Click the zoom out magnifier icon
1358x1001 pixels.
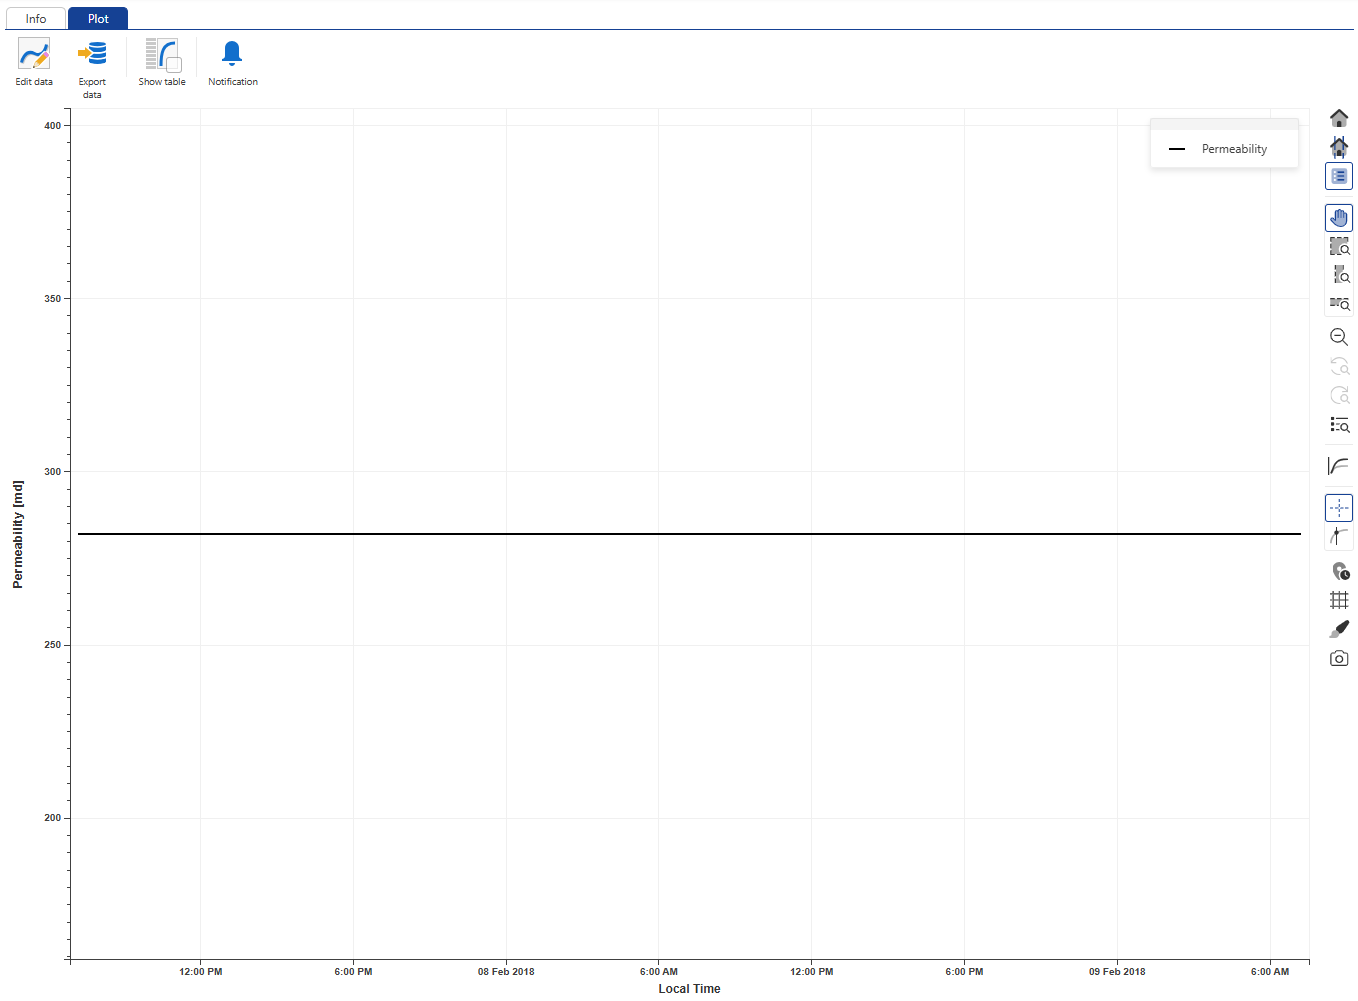1339,337
